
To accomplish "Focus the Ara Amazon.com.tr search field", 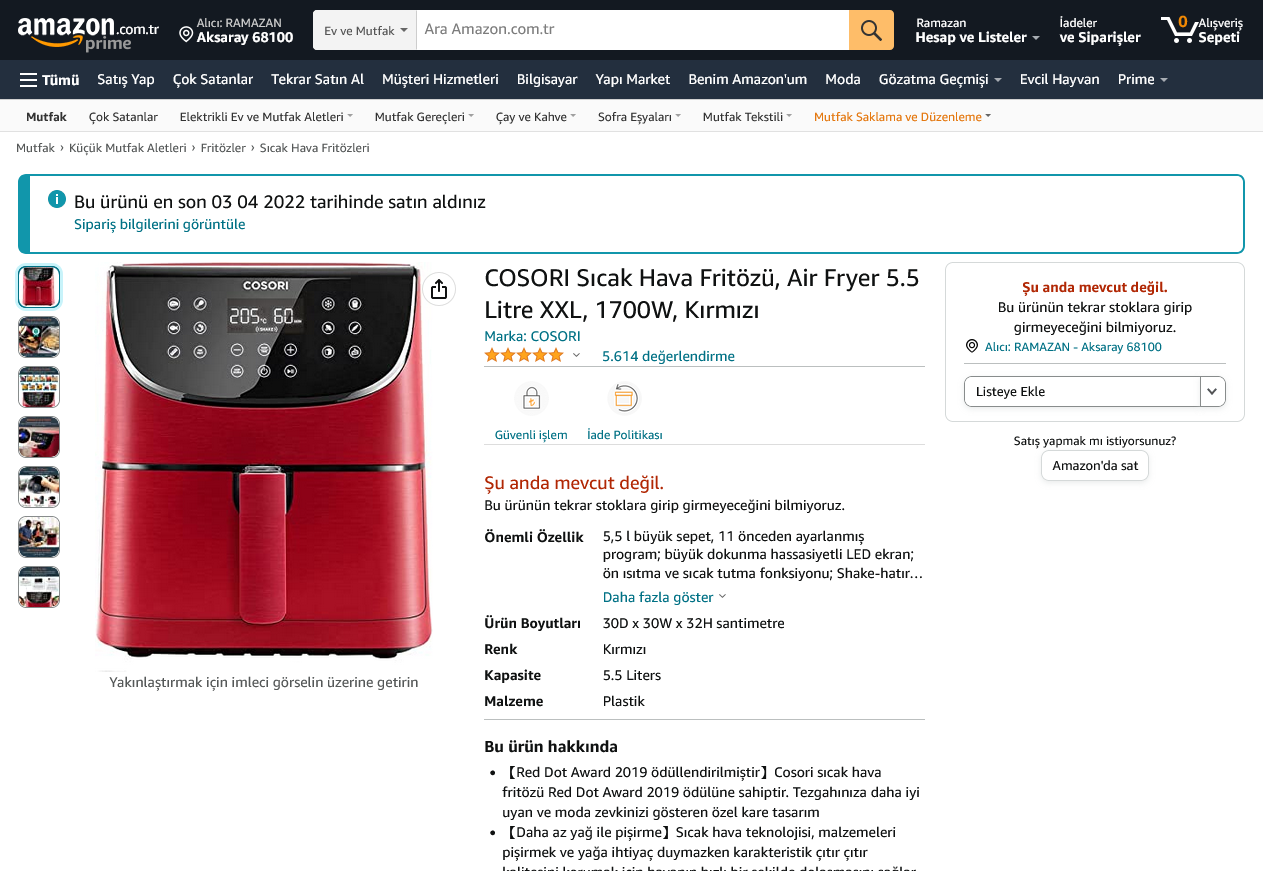I will coord(632,30).
